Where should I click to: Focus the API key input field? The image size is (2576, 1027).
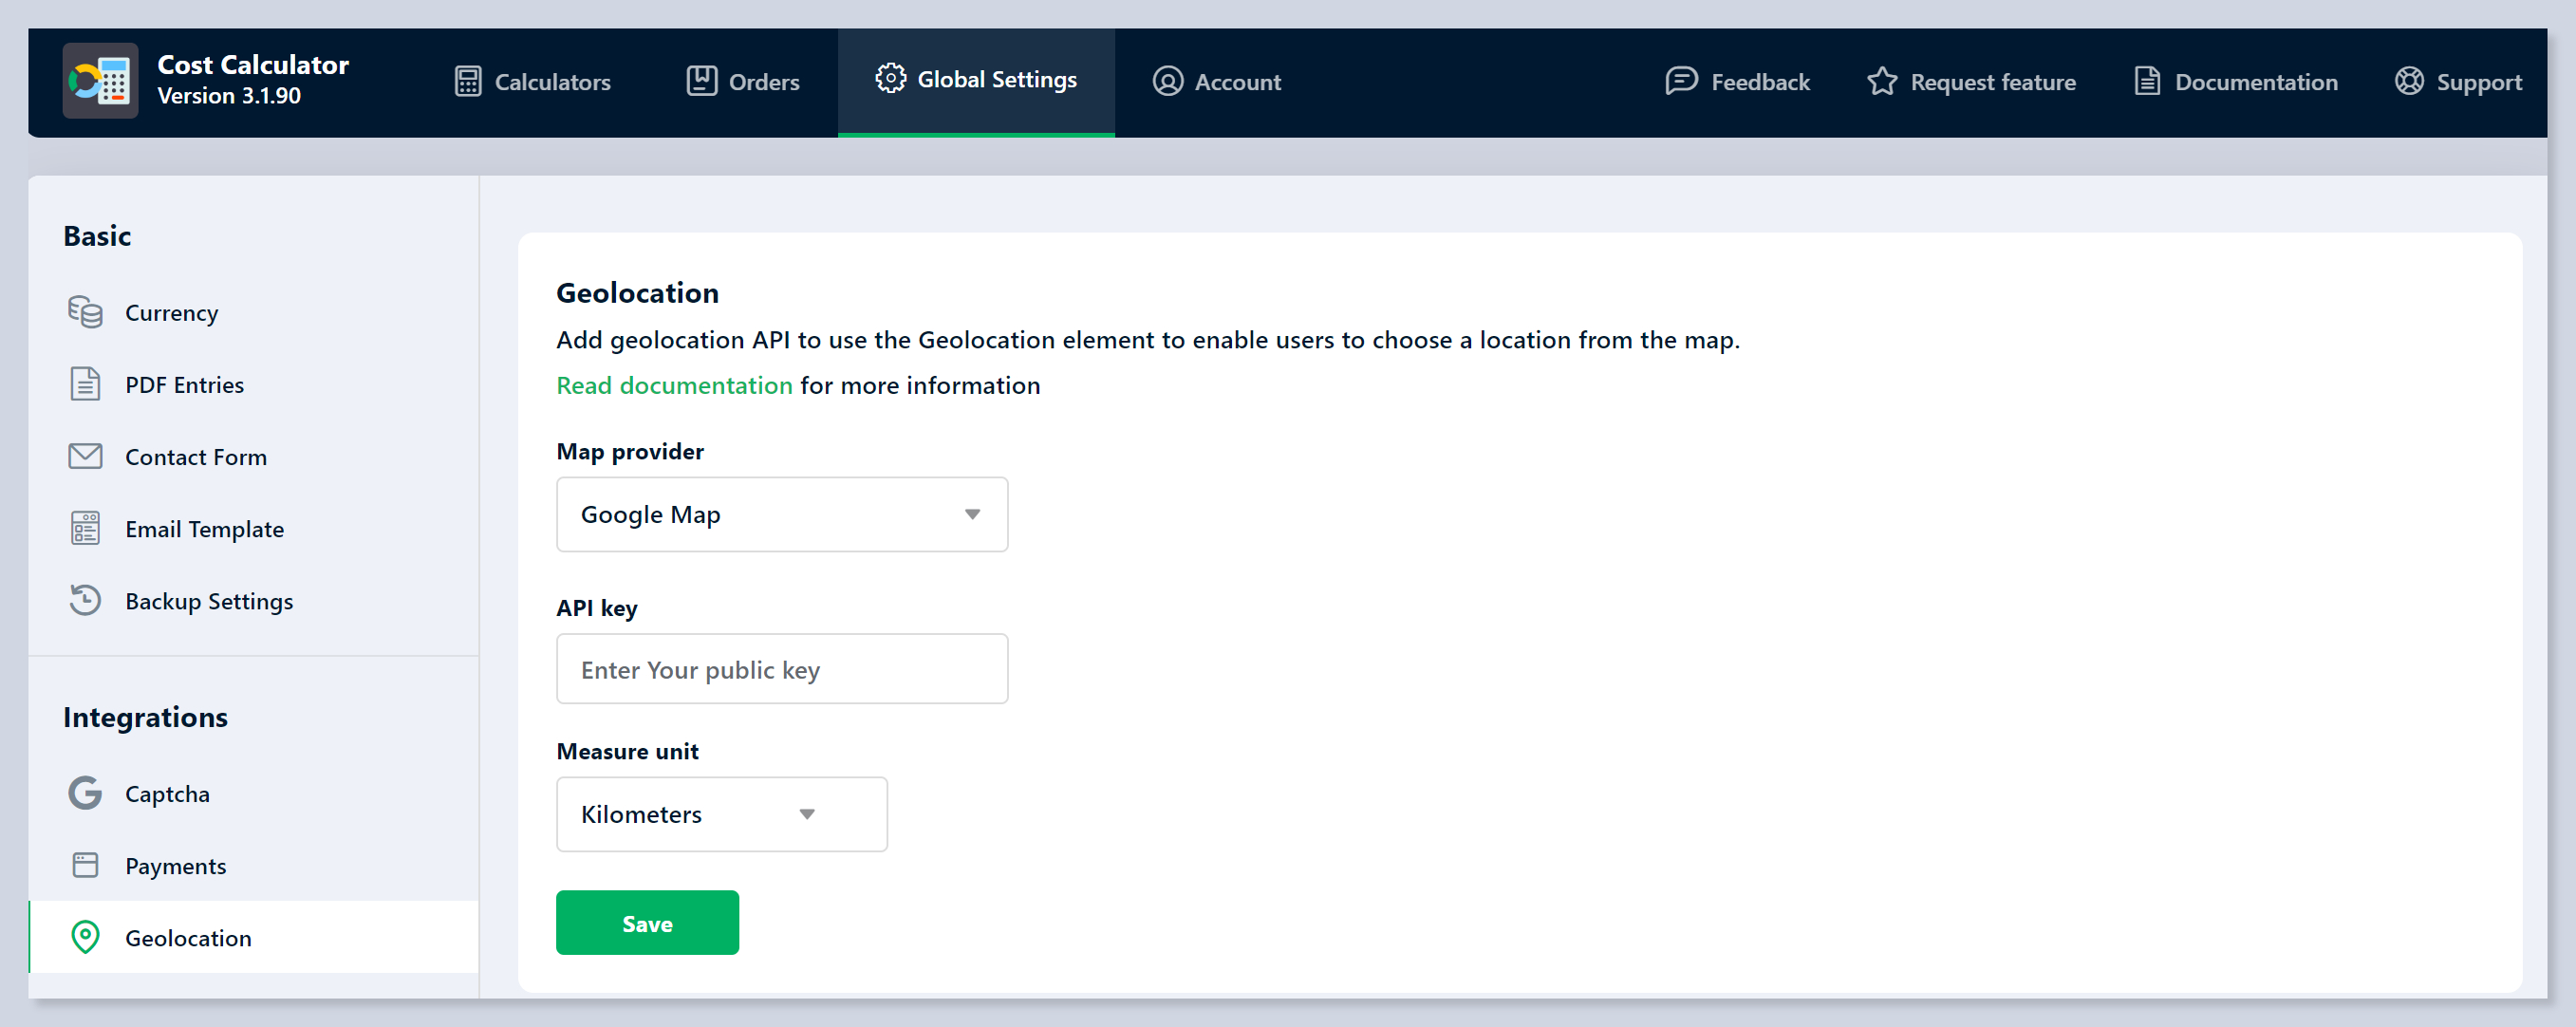pyautogui.click(x=781, y=669)
